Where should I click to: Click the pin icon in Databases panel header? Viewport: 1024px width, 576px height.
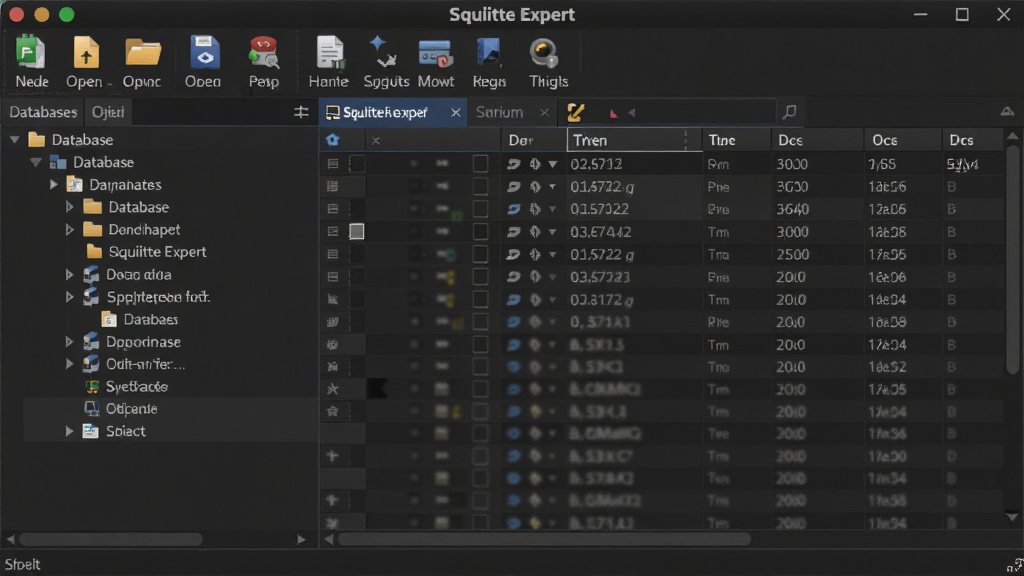(x=301, y=112)
